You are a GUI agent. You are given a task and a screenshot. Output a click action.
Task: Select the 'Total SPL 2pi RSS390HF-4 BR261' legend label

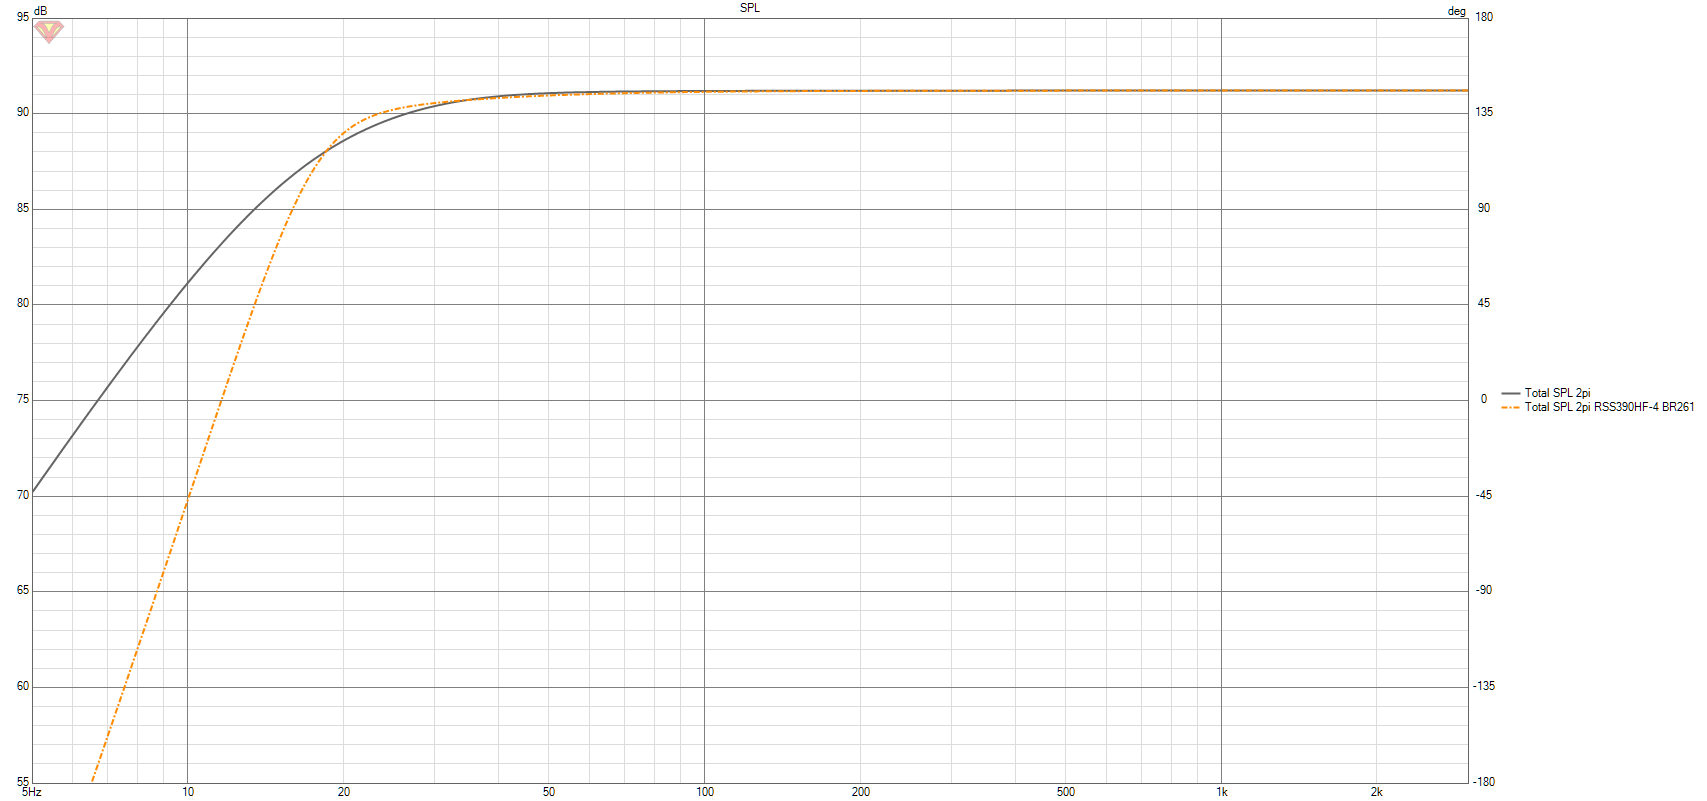click(x=1609, y=407)
